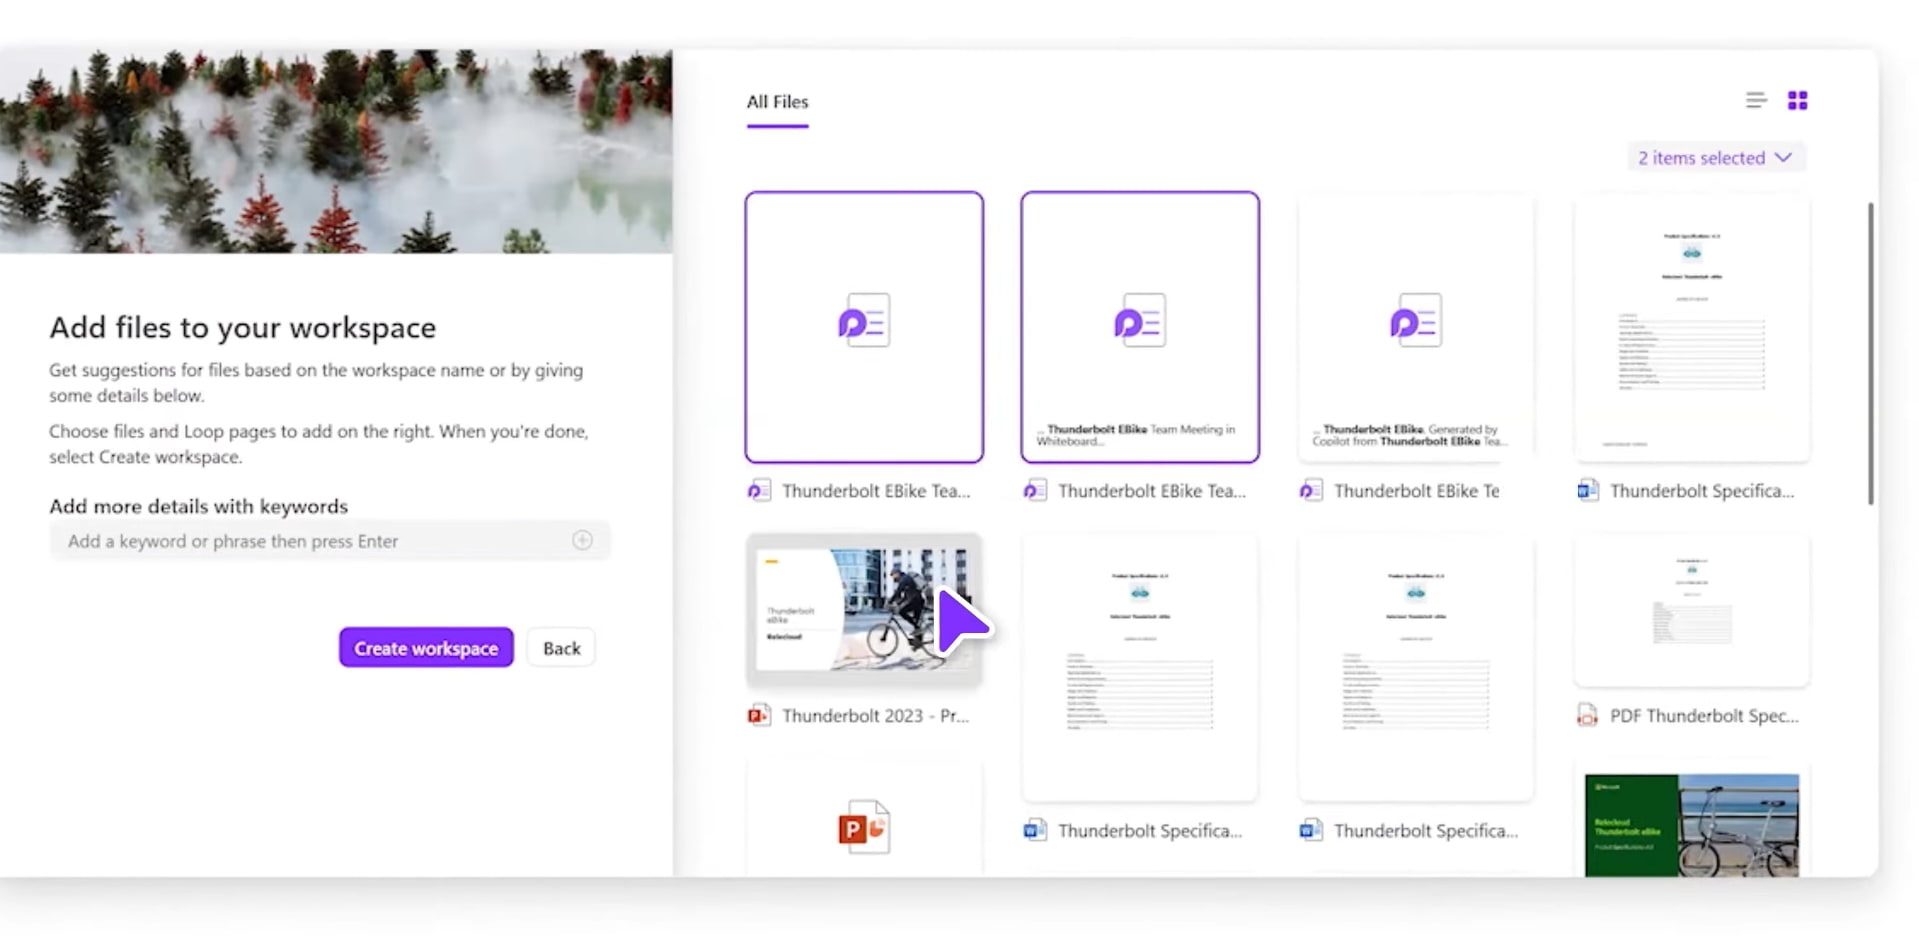
Task: Select the third unselected Thunderbolt EBike card
Action: 1415,327
